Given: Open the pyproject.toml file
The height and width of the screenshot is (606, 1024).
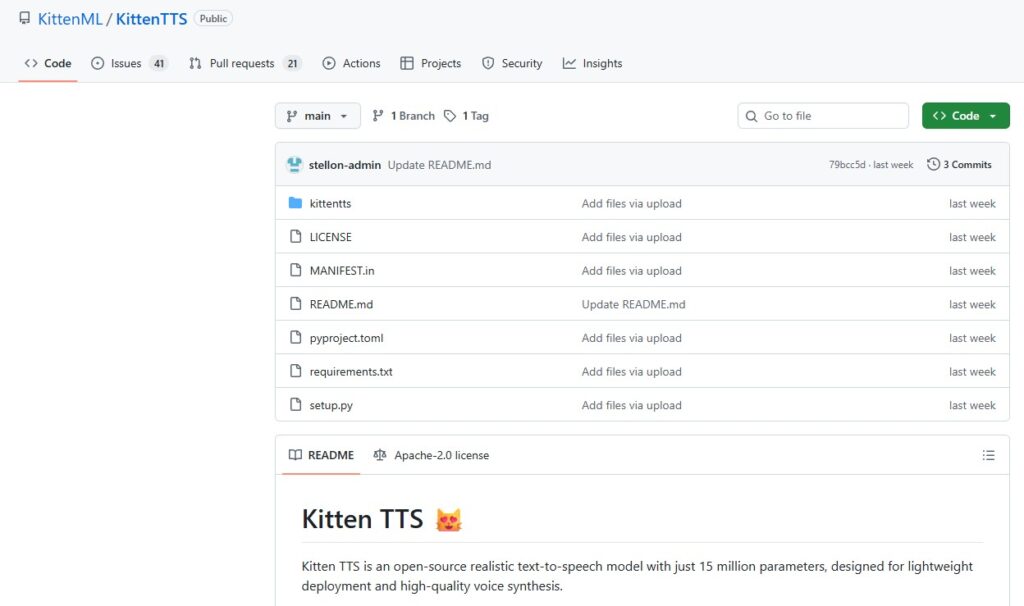Looking at the screenshot, I should point(347,338).
